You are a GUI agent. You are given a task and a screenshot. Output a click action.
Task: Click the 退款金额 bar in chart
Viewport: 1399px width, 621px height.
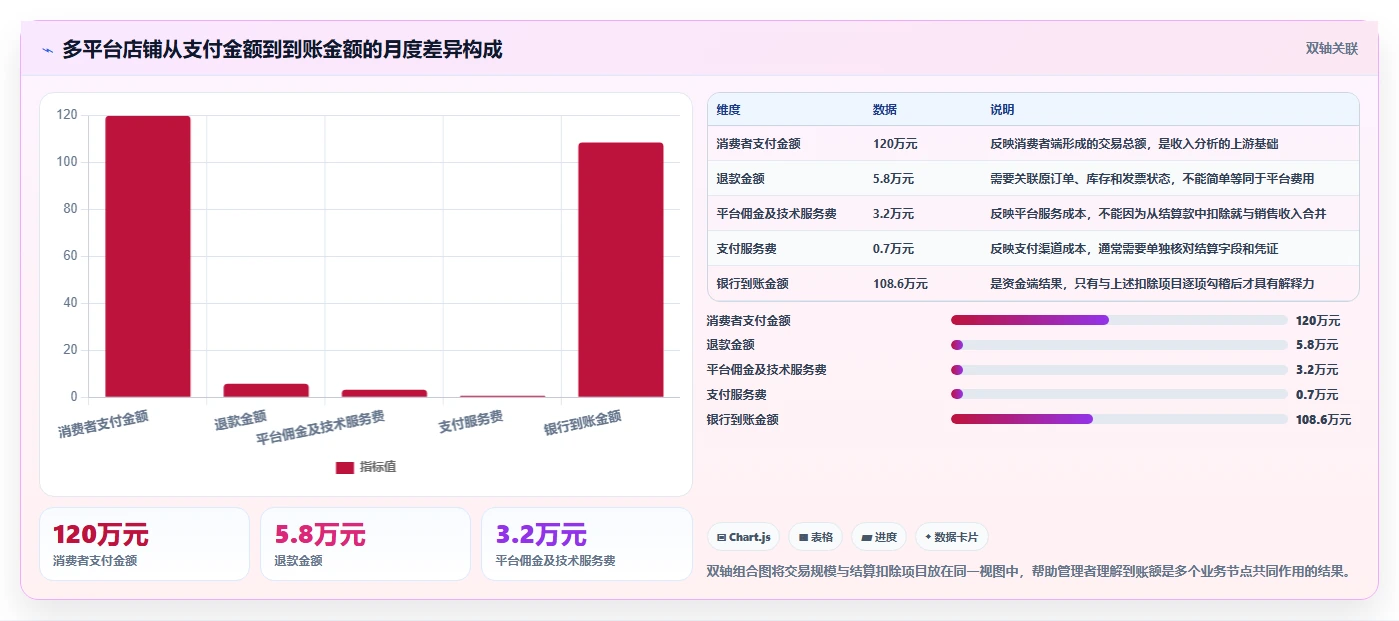pos(266,390)
